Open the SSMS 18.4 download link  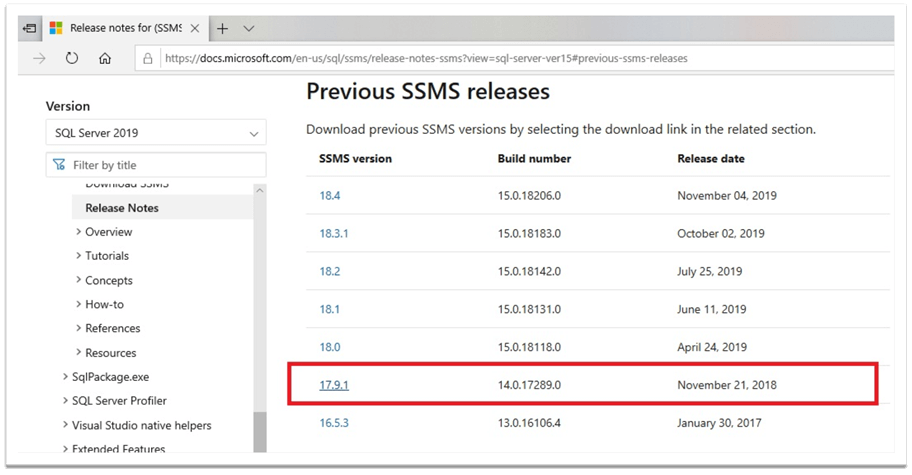[x=329, y=196]
